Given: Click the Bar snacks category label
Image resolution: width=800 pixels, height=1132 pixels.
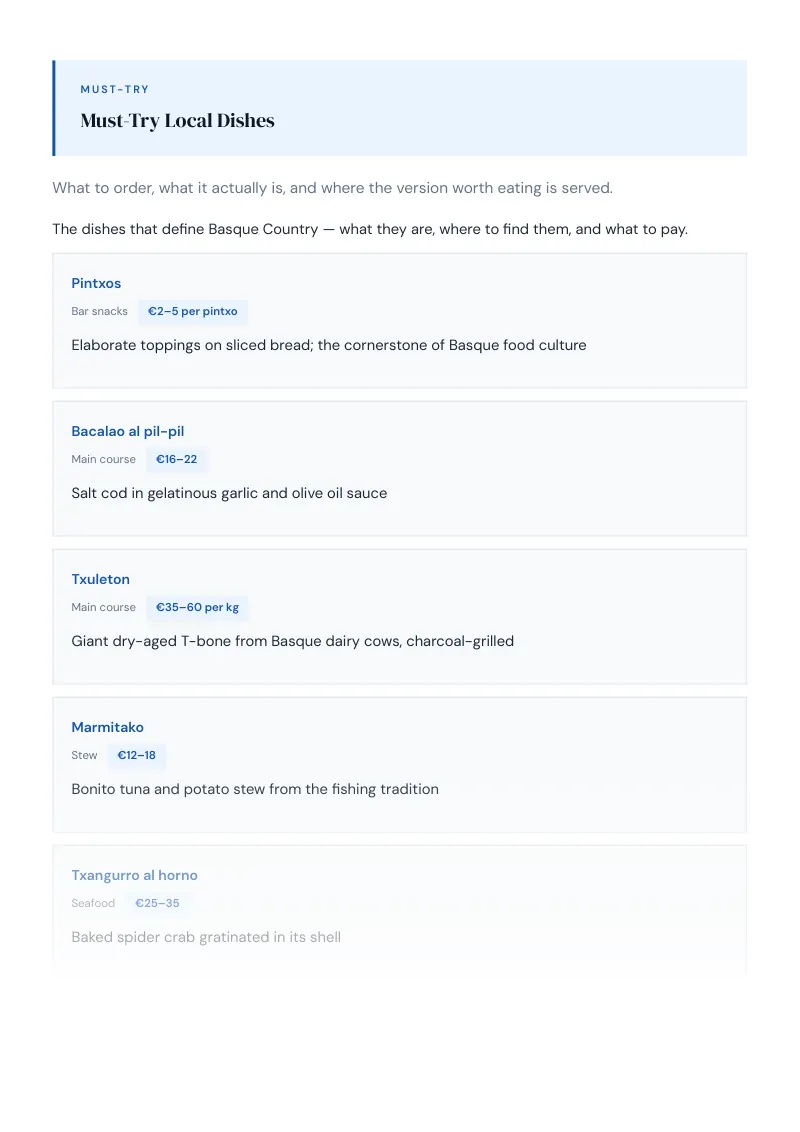Looking at the screenshot, I should tap(100, 311).
